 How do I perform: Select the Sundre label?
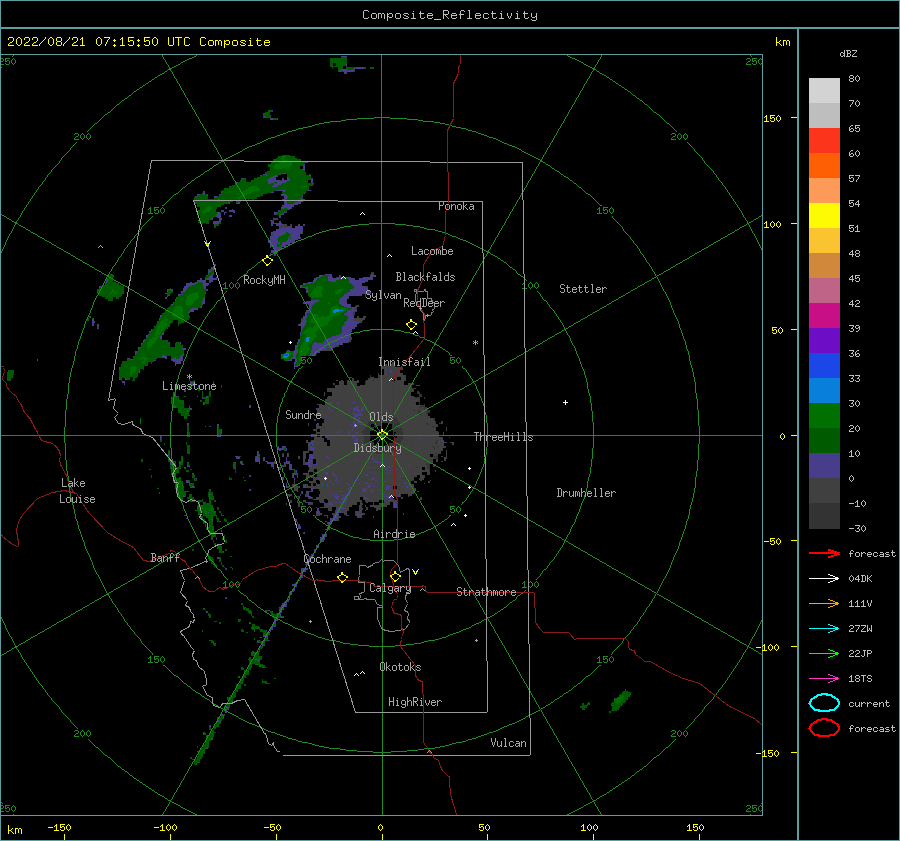coord(303,414)
